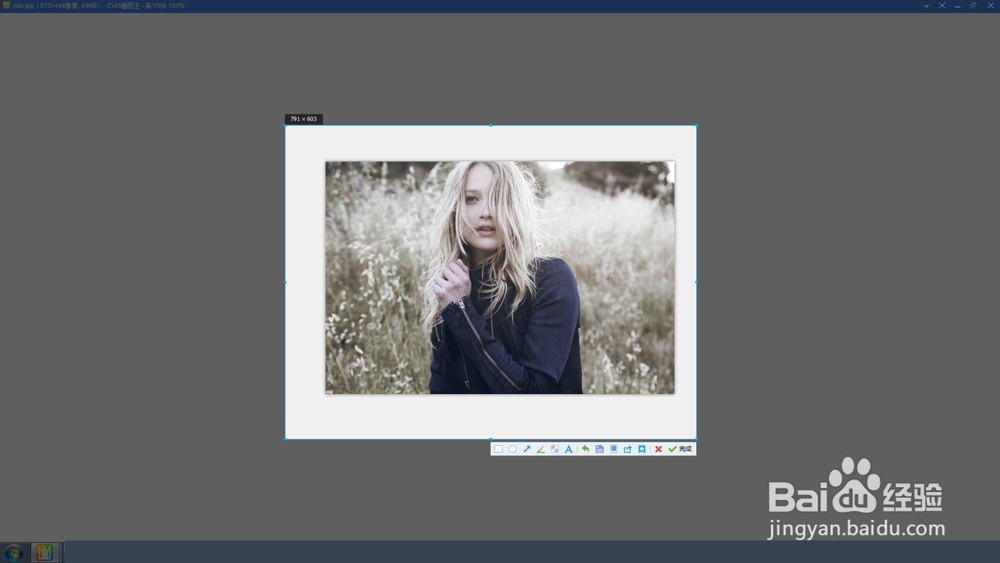Screen dimensions: 1000x563
Task: Select the mosaic blur tool
Action: tap(554, 449)
